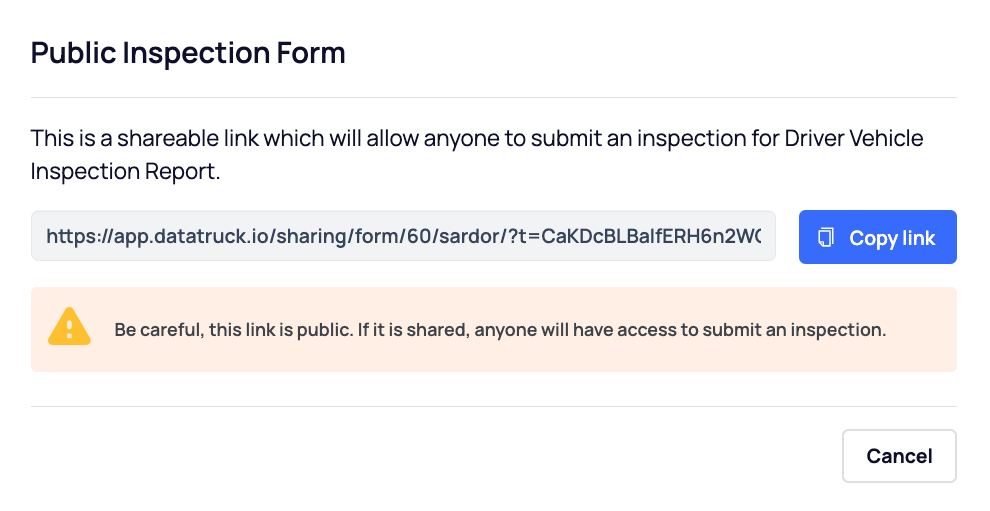Focus the shareable URL input field

[403, 236]
